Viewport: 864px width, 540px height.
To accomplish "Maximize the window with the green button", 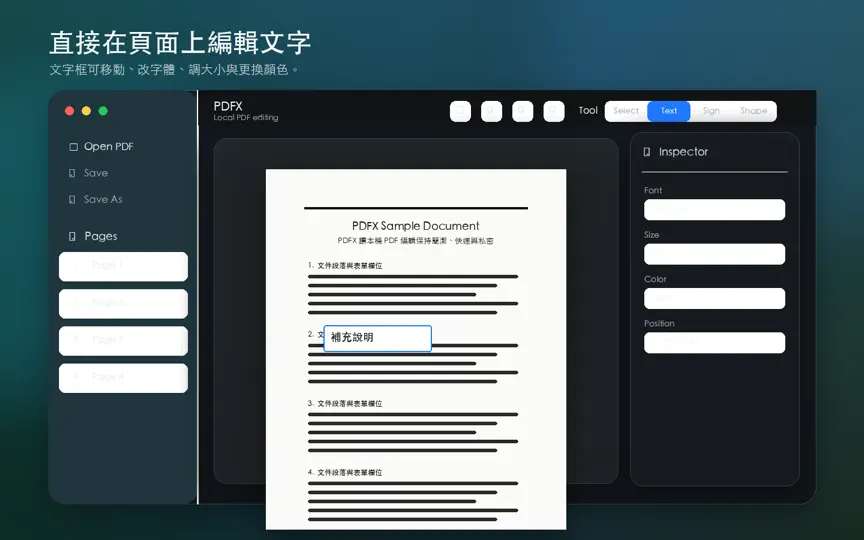I will tap(103, 111).
